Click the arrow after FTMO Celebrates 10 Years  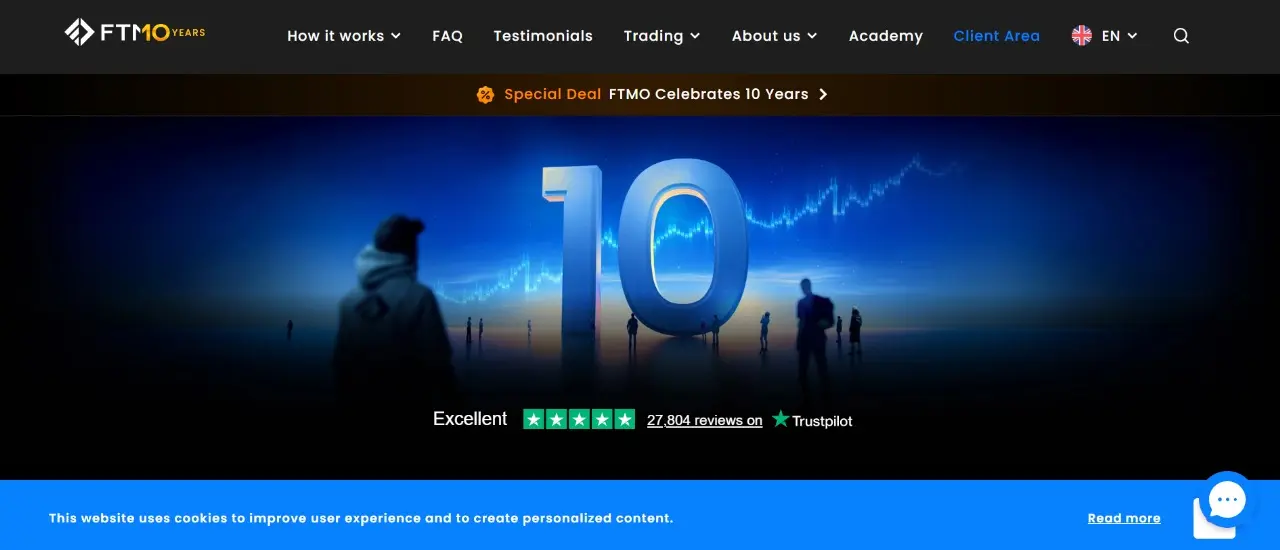[x=823, y=94]
